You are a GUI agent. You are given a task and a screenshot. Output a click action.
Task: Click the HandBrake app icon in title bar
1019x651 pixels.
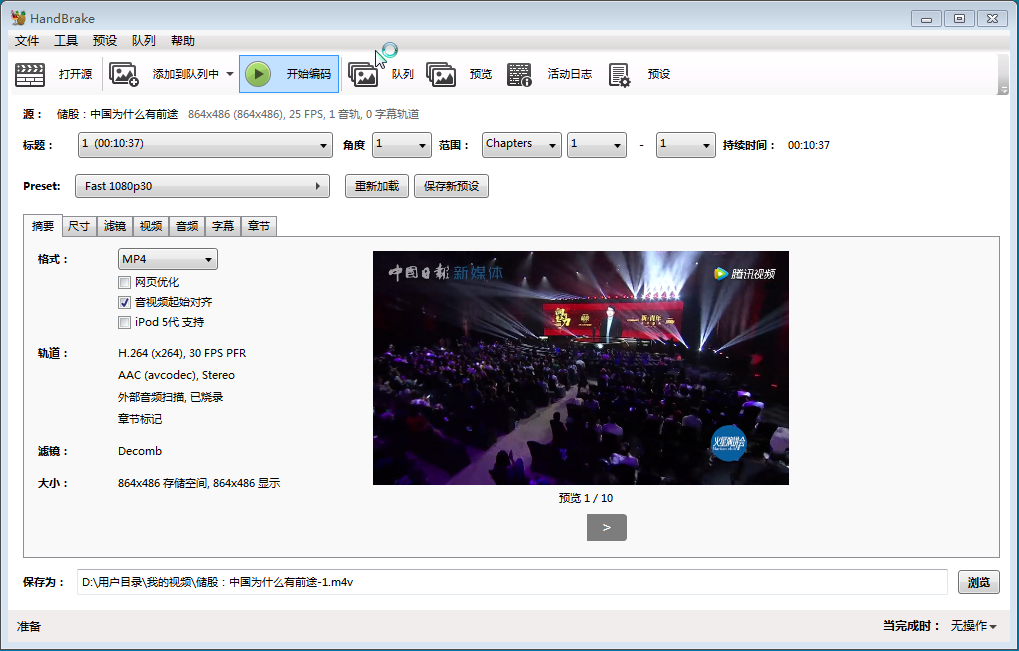click(18, 18)
